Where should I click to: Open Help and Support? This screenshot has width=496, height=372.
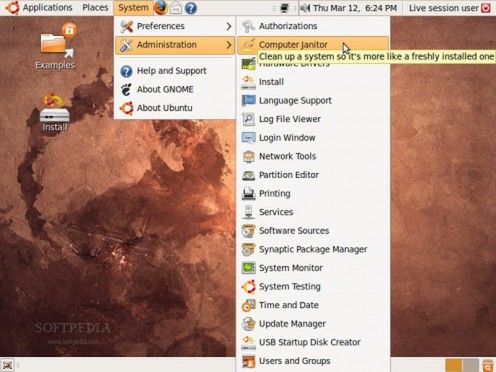tap(175, 71)
